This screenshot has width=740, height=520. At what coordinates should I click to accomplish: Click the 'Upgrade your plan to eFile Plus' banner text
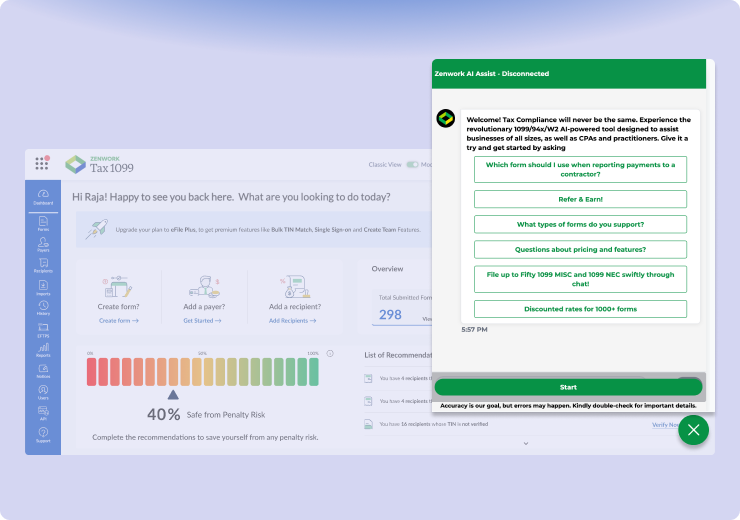pyautogui.click(x=268, y=230)
